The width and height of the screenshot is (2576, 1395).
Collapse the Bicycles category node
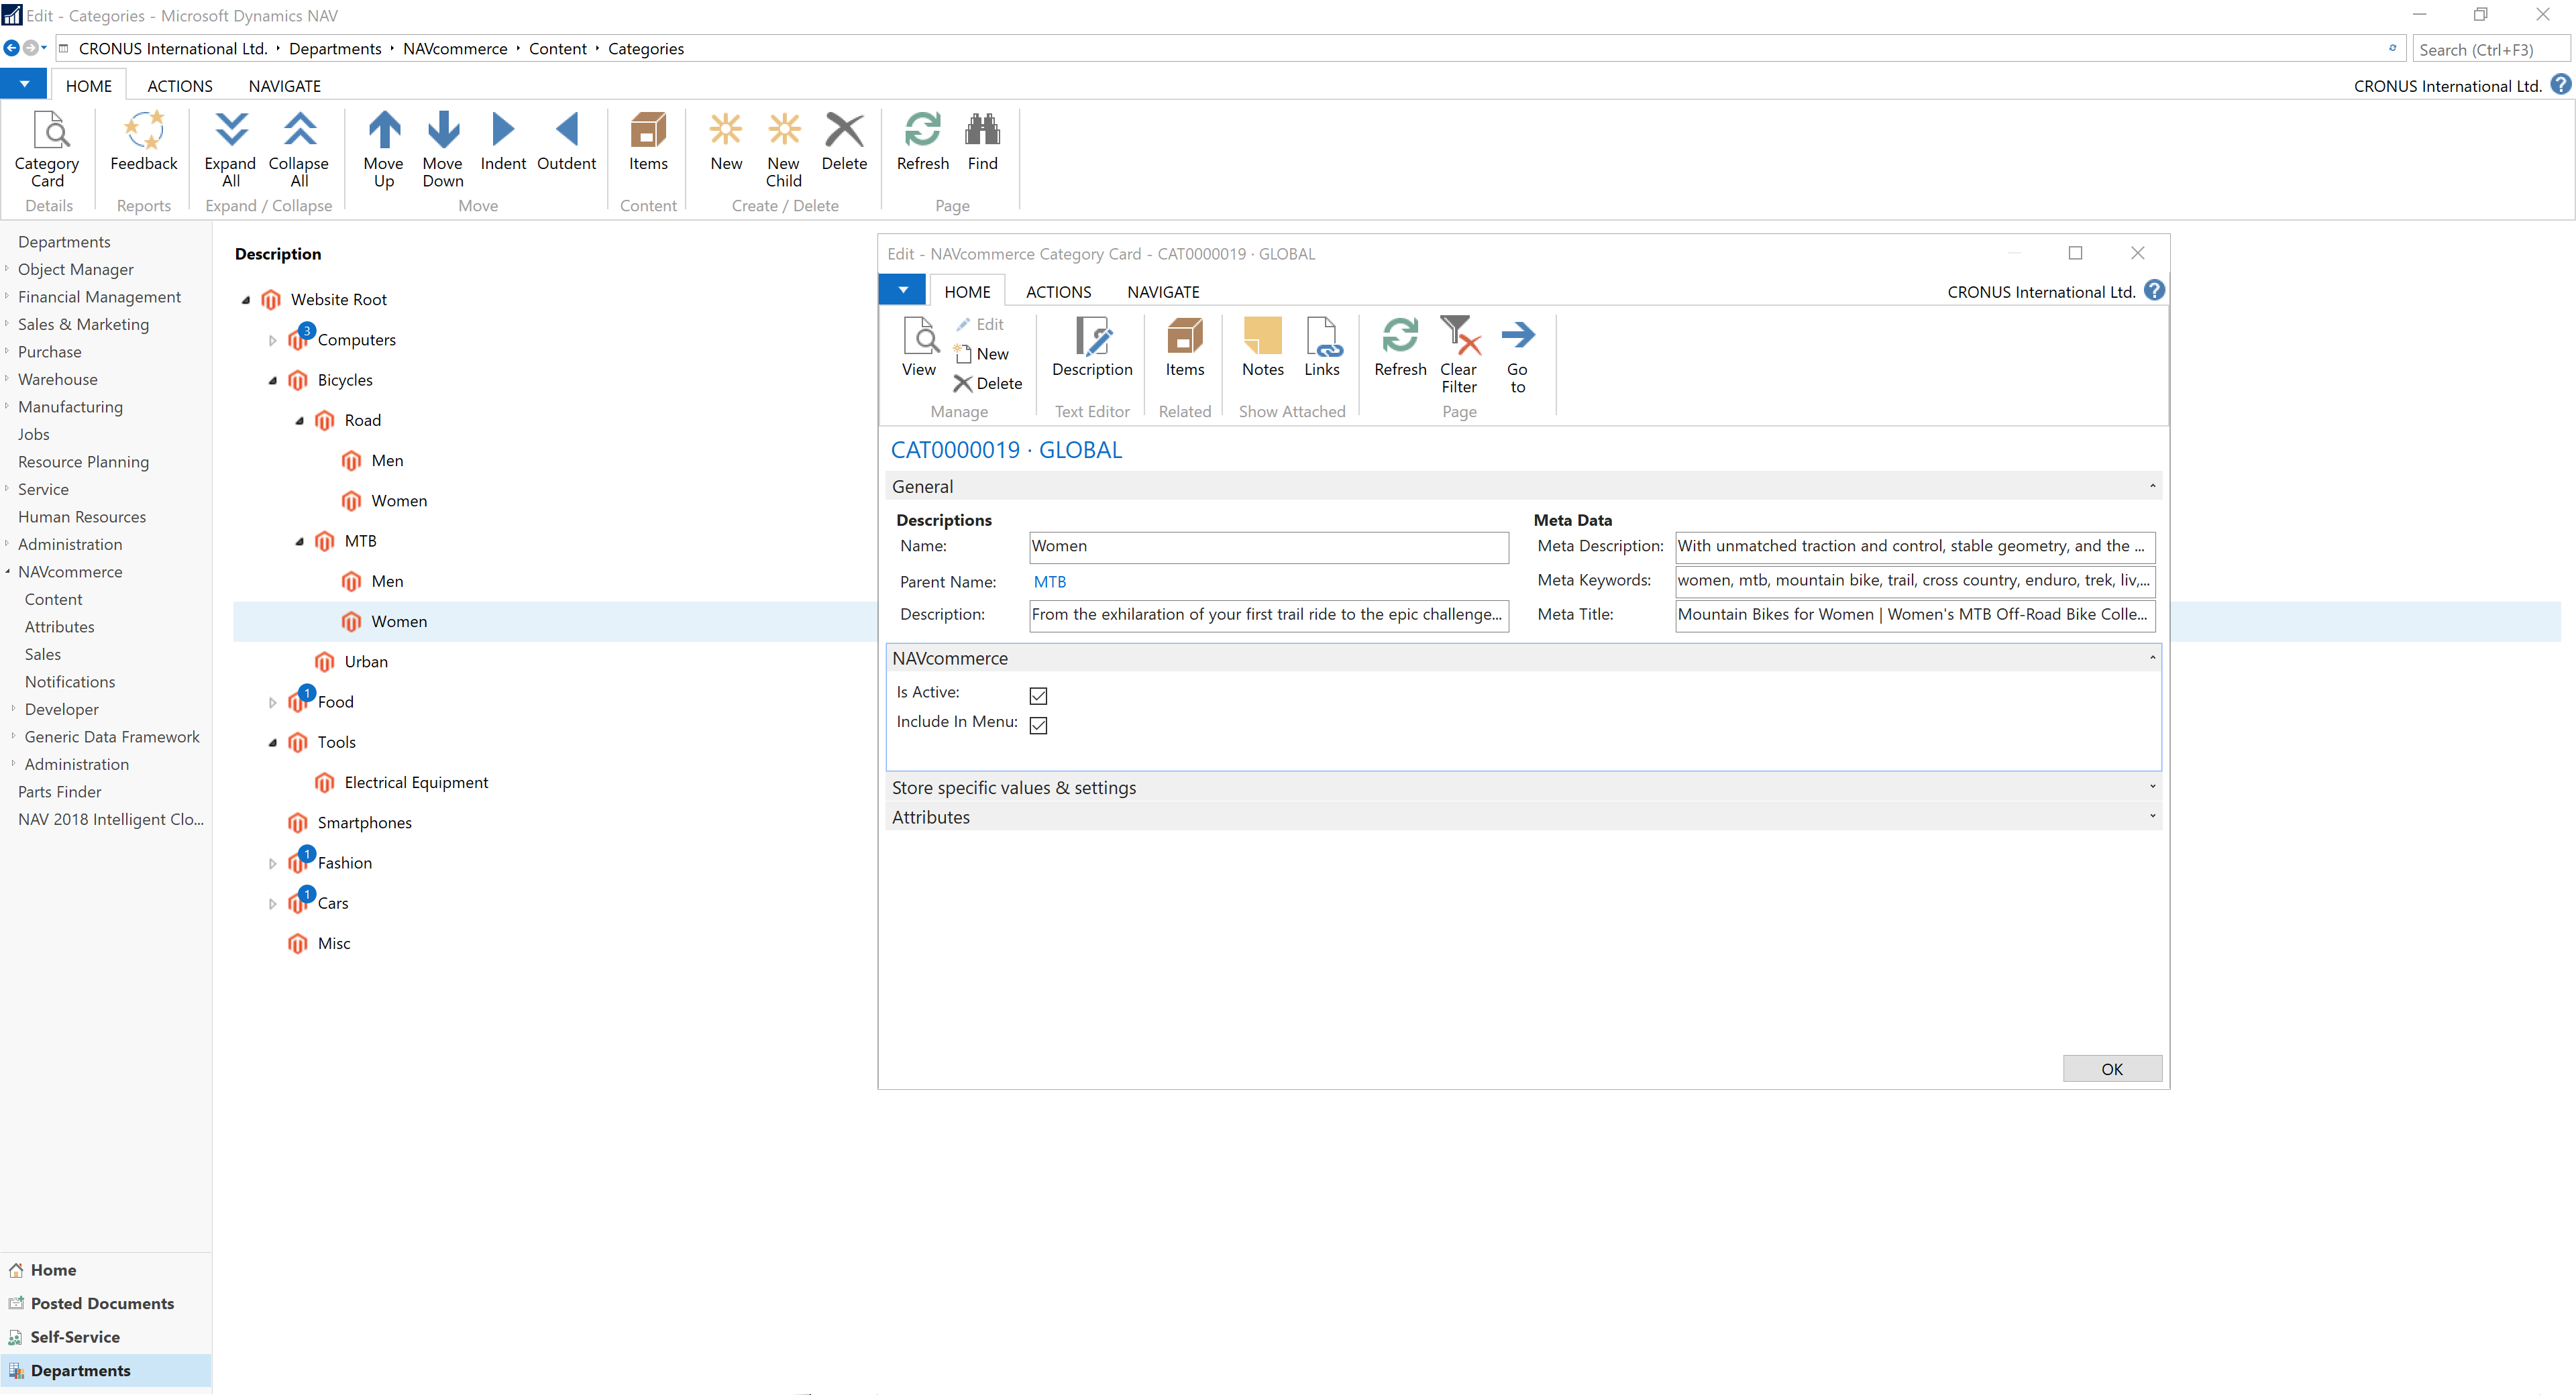272,380
